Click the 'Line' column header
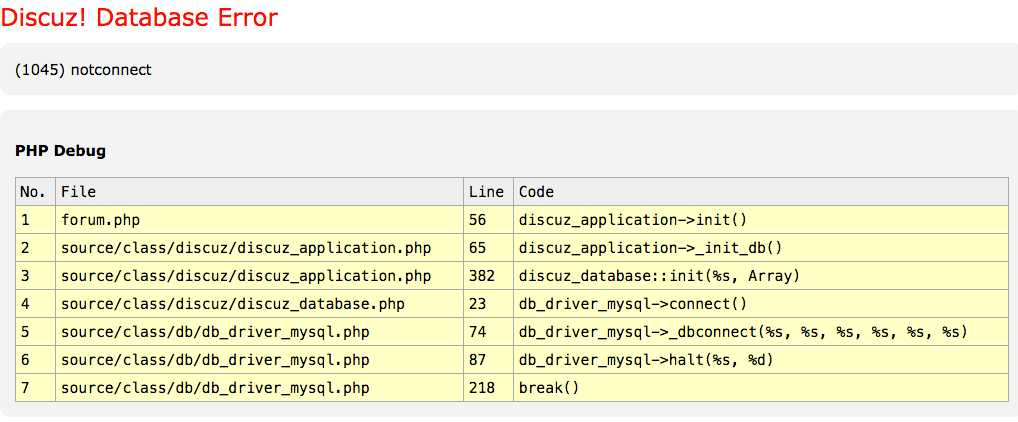Screen dimensions: 1018x422 [488, 192]
